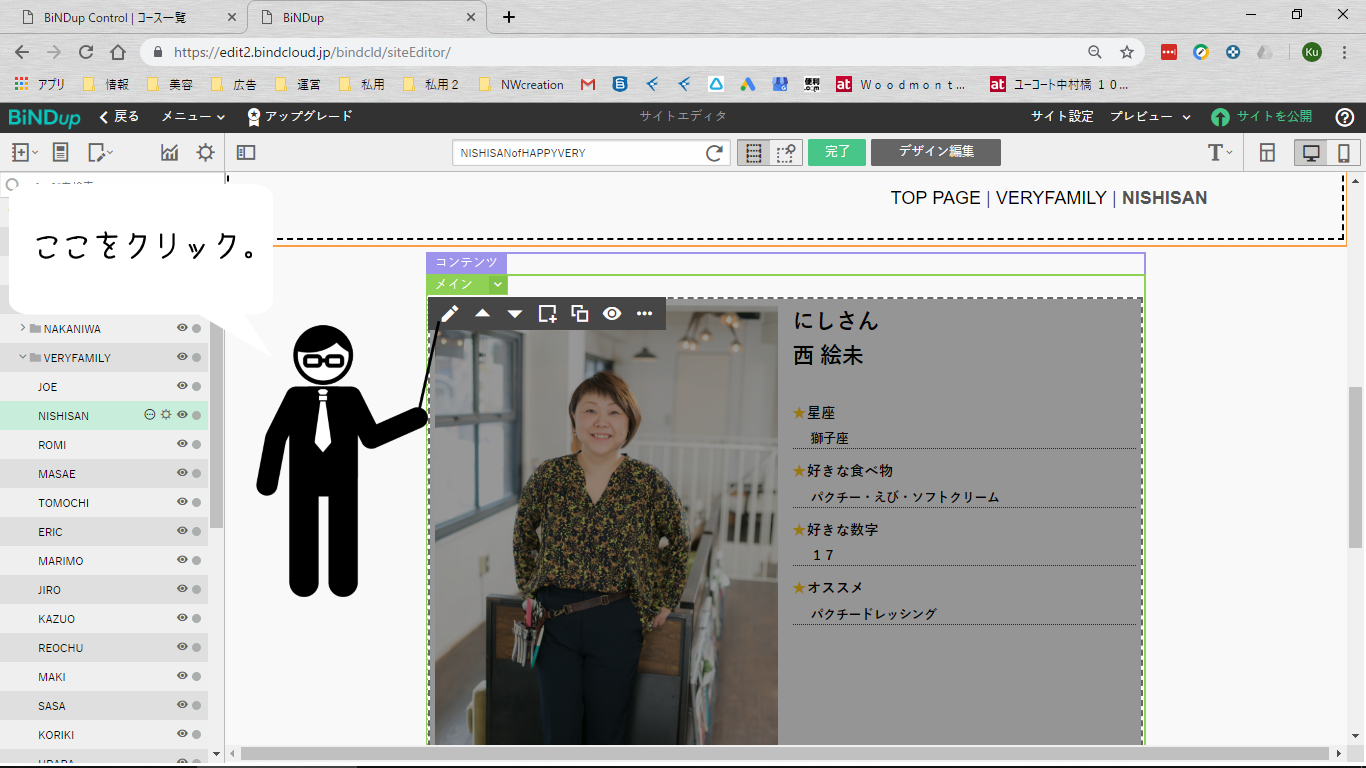1366x768 pixels.
Task: Open the help question mark icon
Action: tap(1345, 117)
